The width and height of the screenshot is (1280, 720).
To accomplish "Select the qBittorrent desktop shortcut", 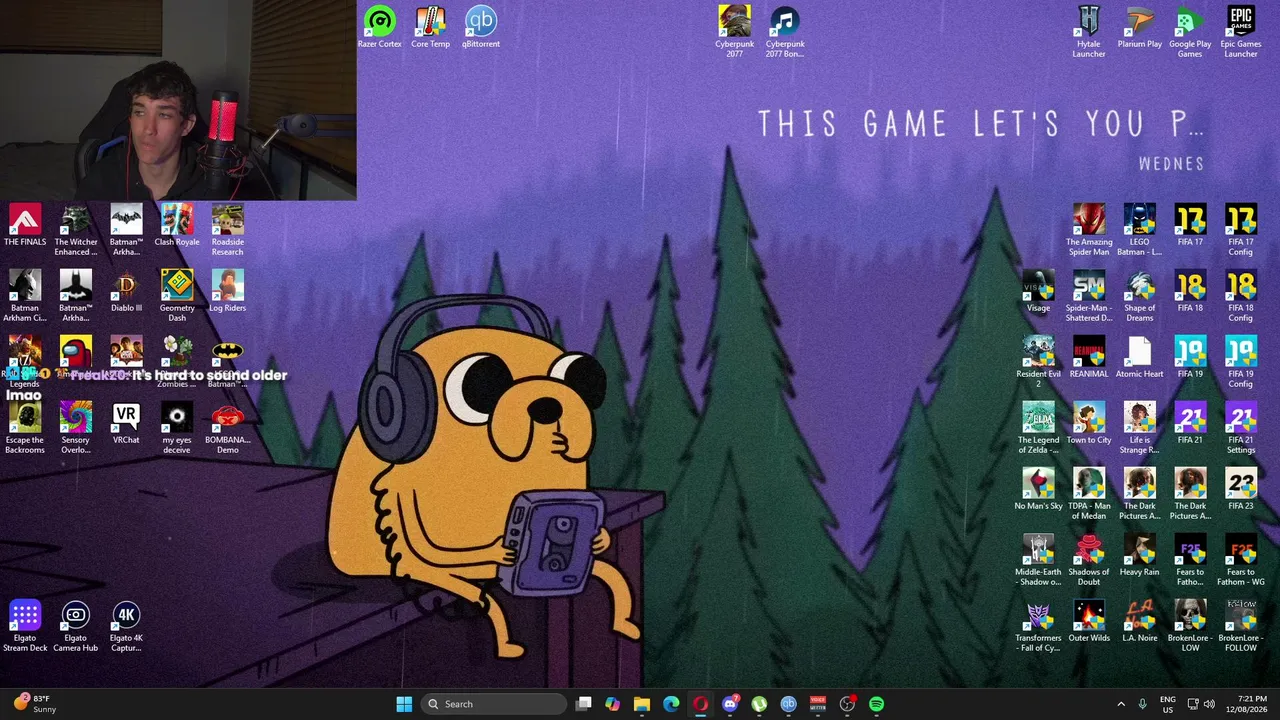I will click(x=481, y=27).
